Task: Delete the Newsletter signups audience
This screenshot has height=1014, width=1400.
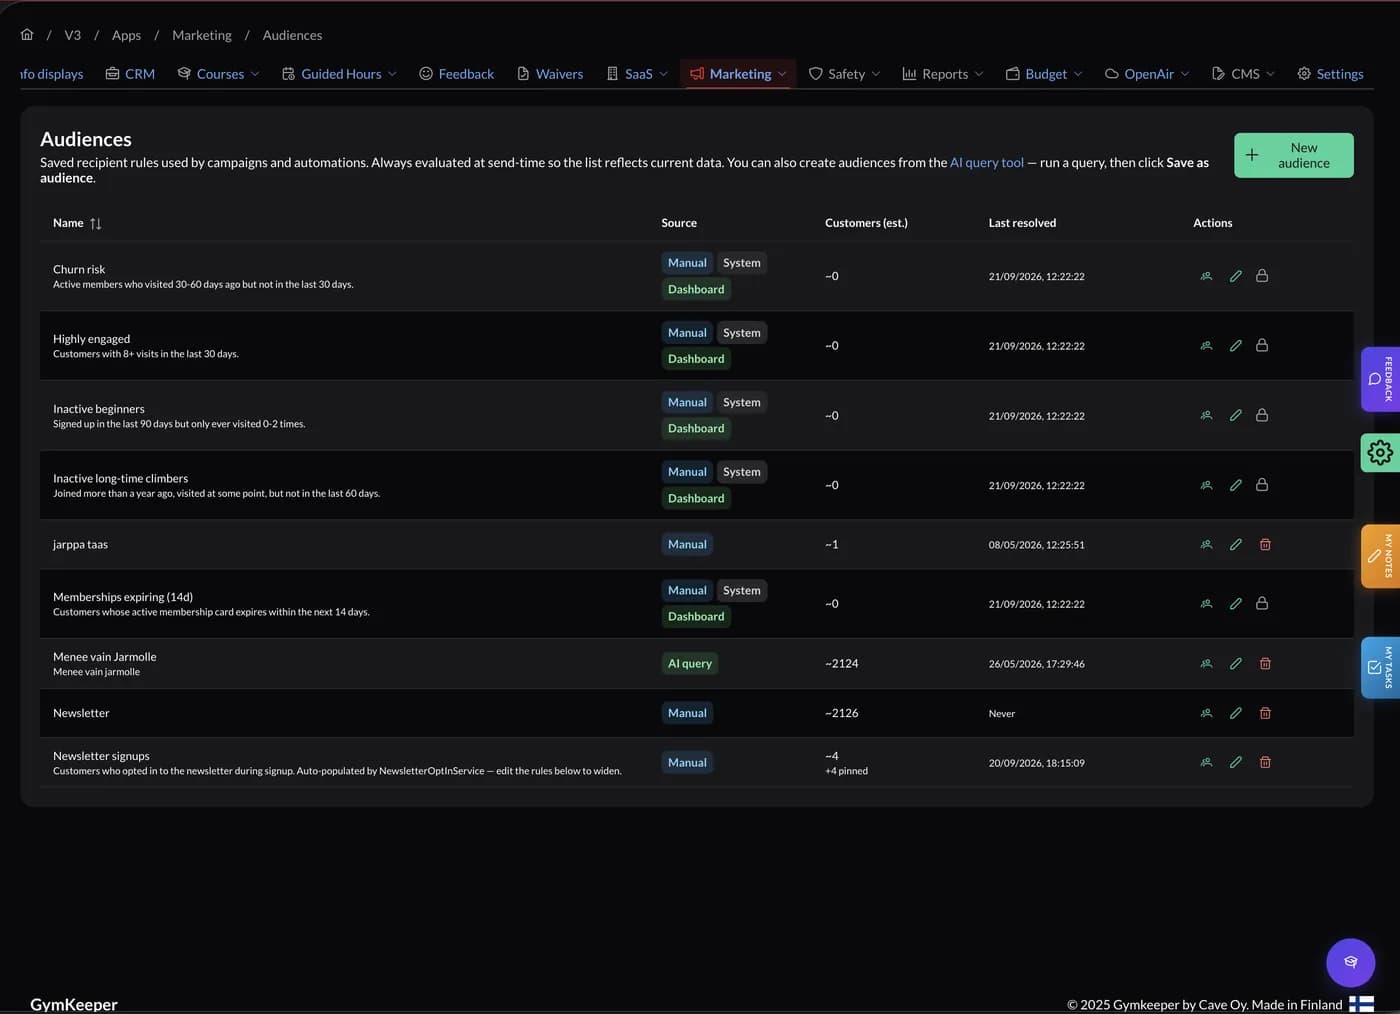Action: tap(1265, 762)
